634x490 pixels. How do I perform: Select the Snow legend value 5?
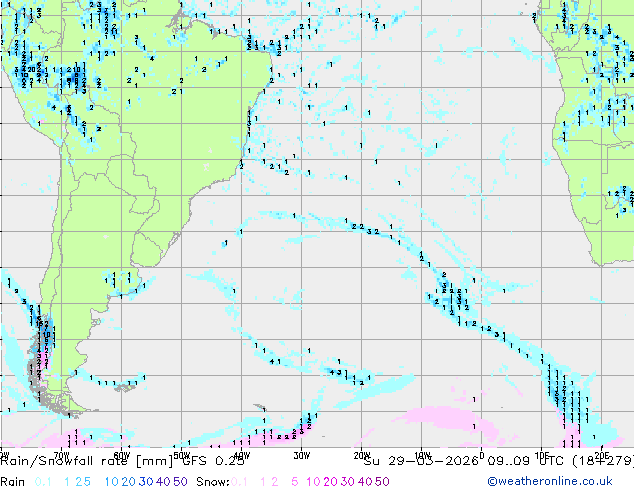295,482
